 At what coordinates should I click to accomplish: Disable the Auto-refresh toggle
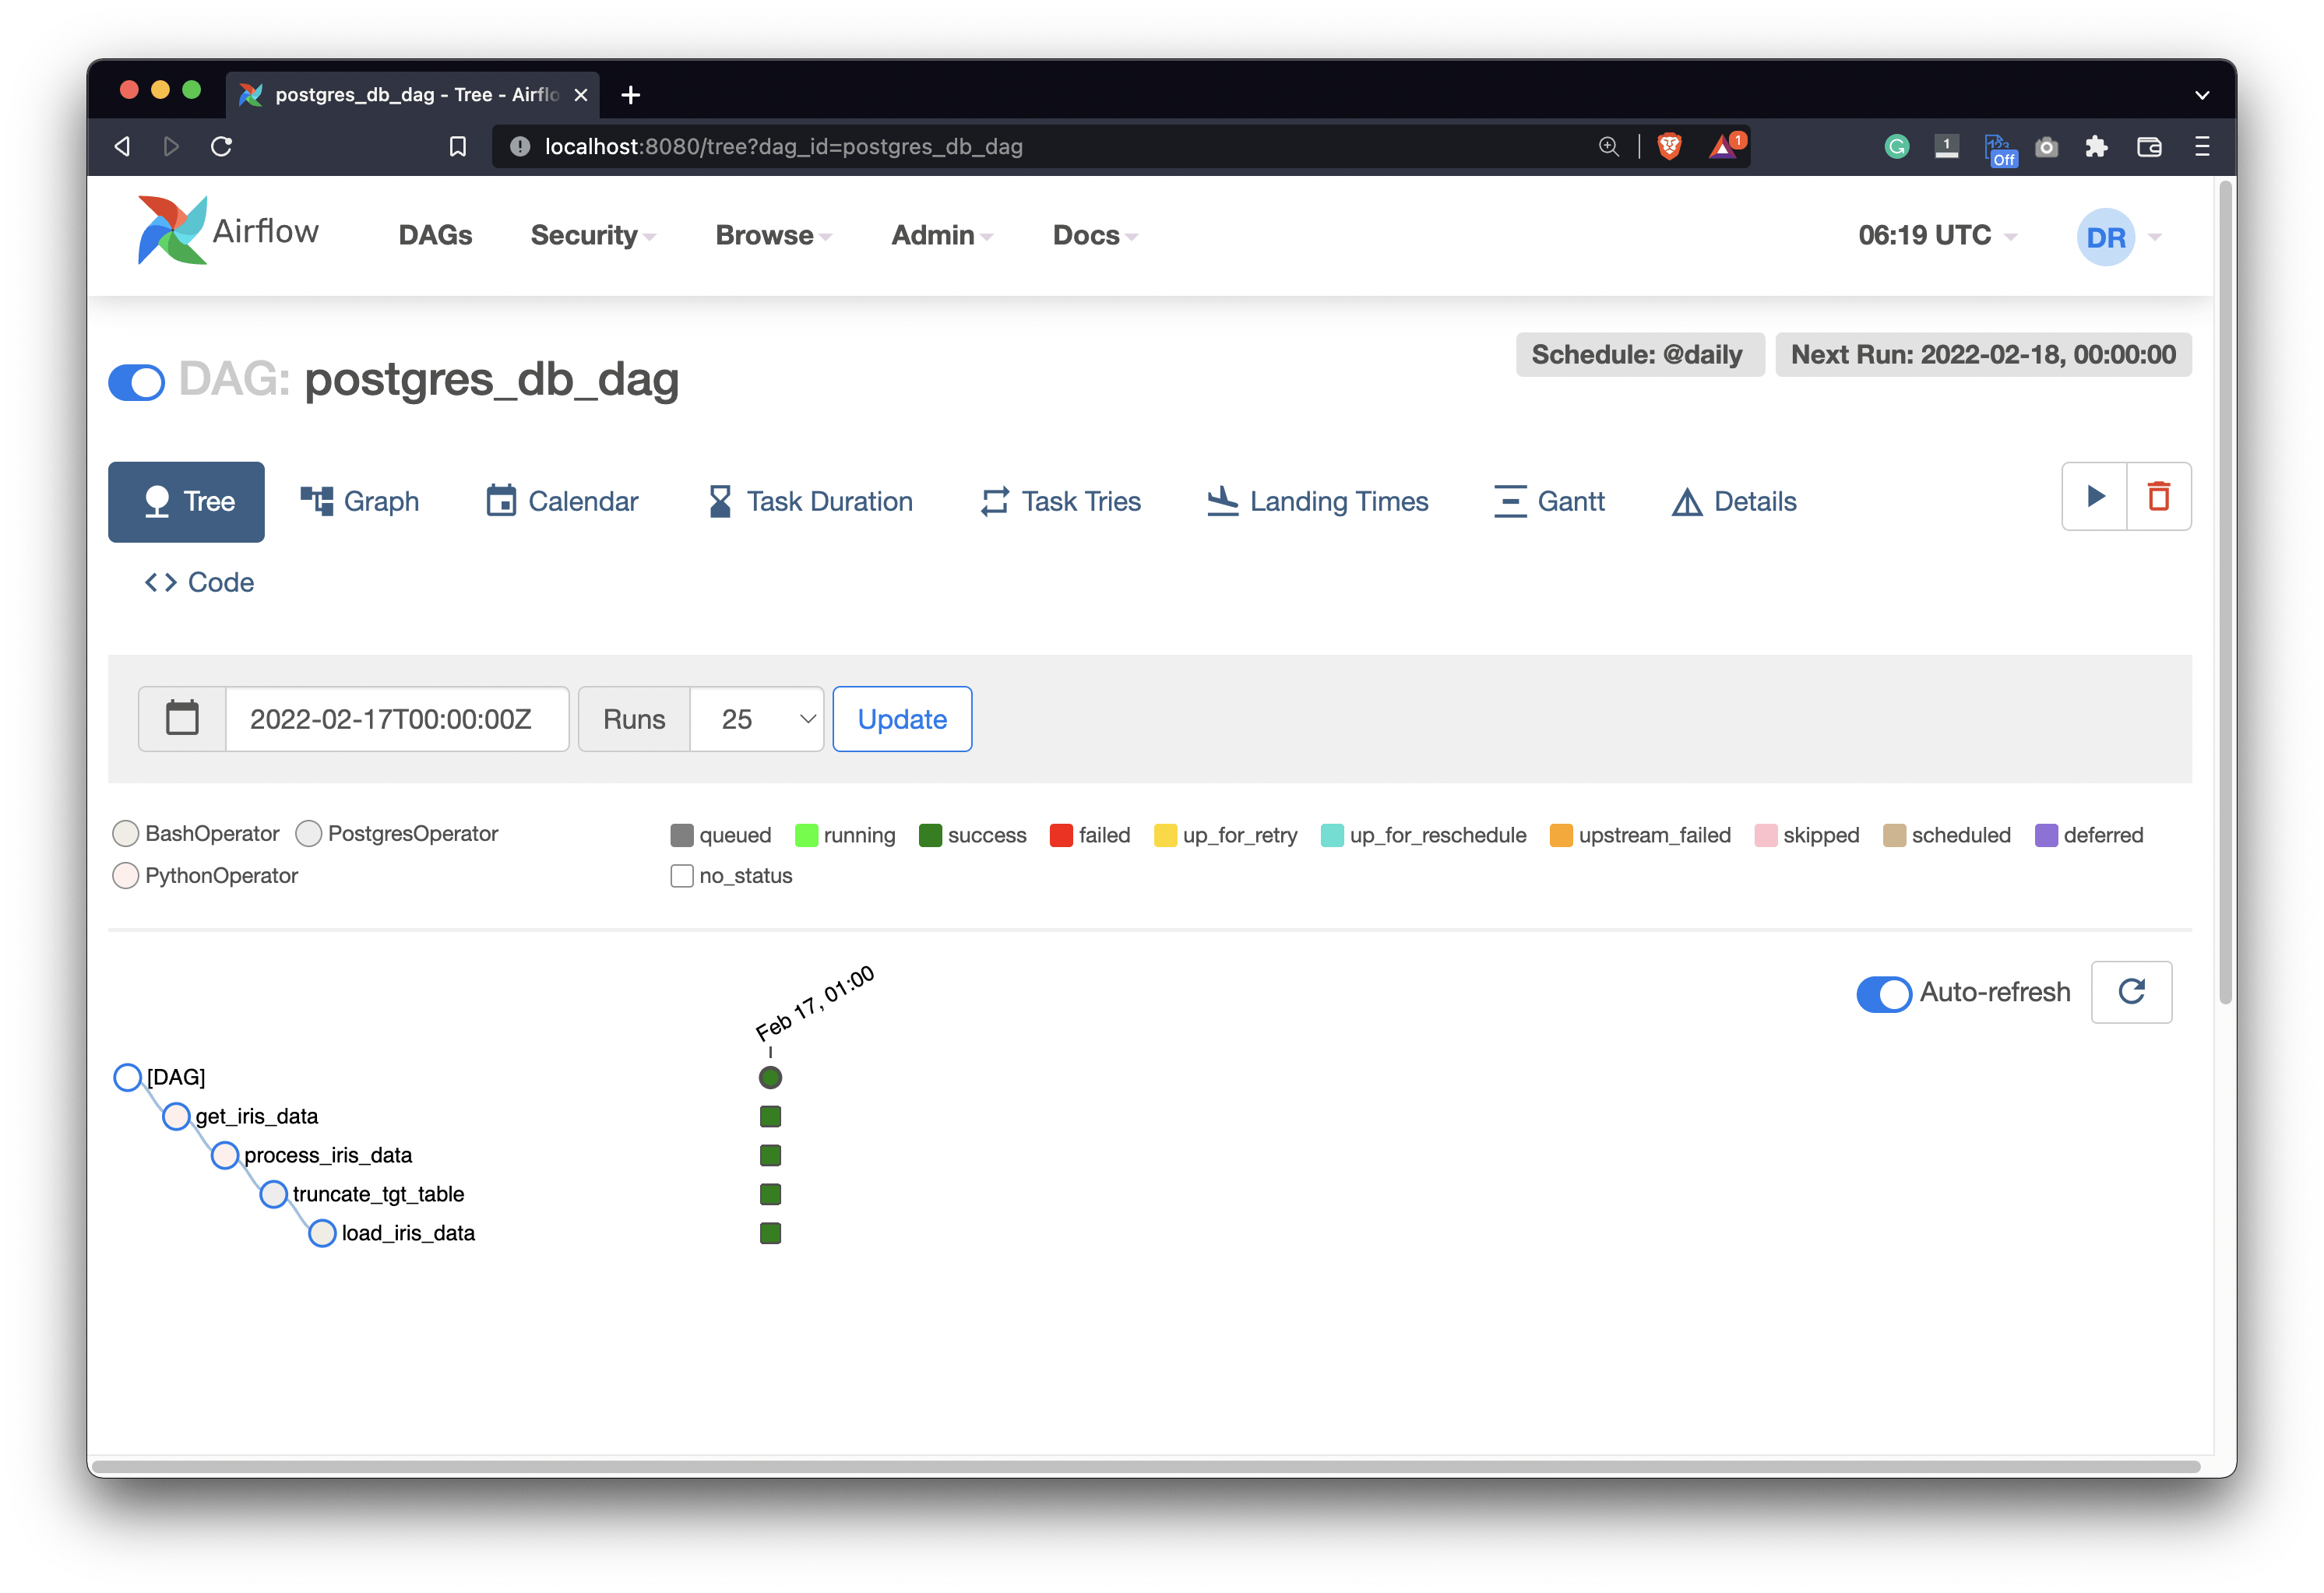click(x=1883, y=993)
